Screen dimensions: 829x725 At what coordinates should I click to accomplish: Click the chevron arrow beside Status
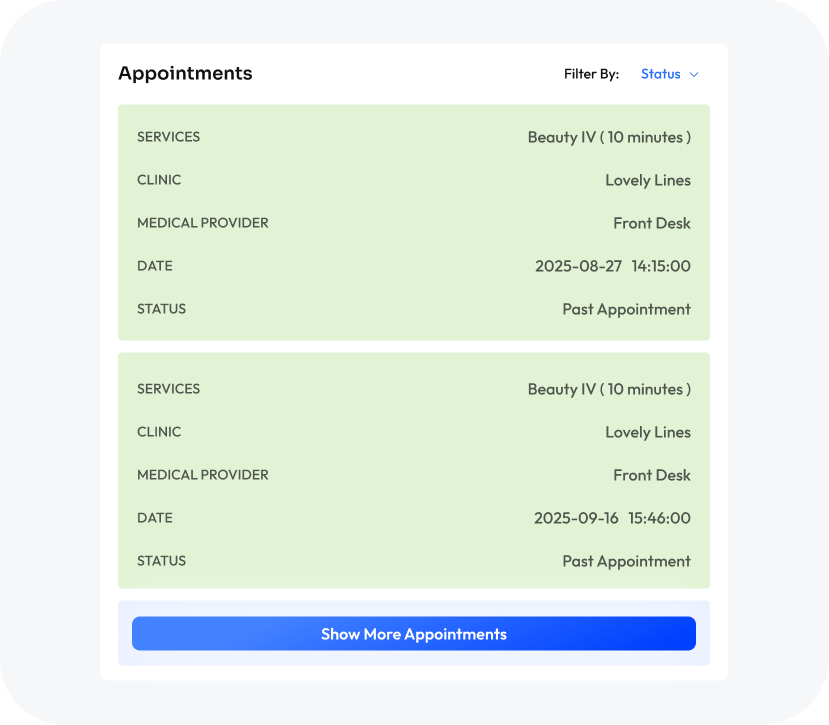[694, 74]
